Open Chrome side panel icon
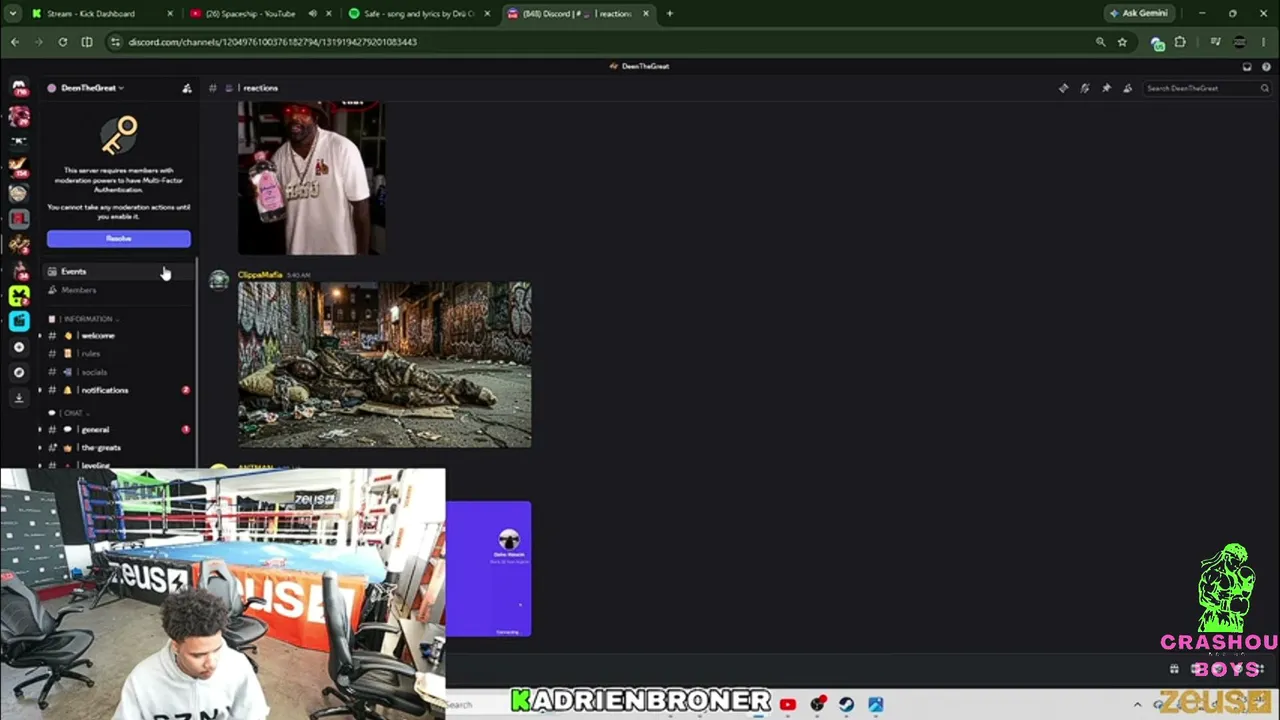1280x720 pixels. tap(87, 42)
